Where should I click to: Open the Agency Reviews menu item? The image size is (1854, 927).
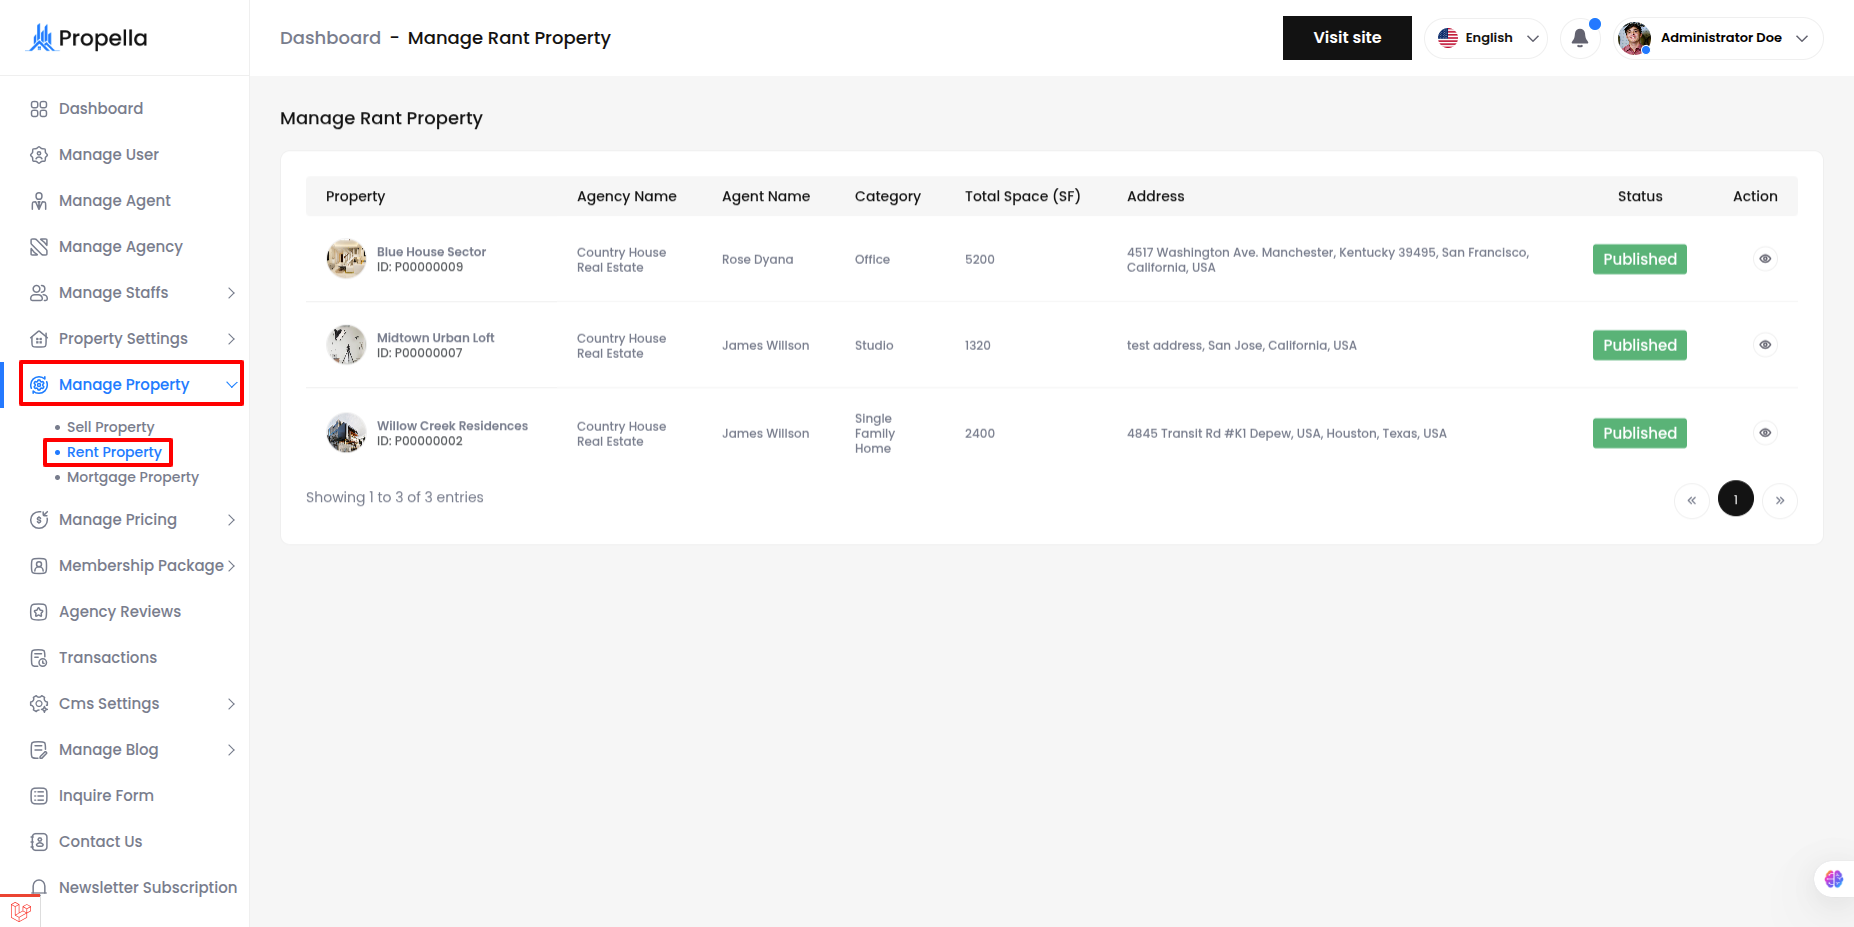pos(120,612)
